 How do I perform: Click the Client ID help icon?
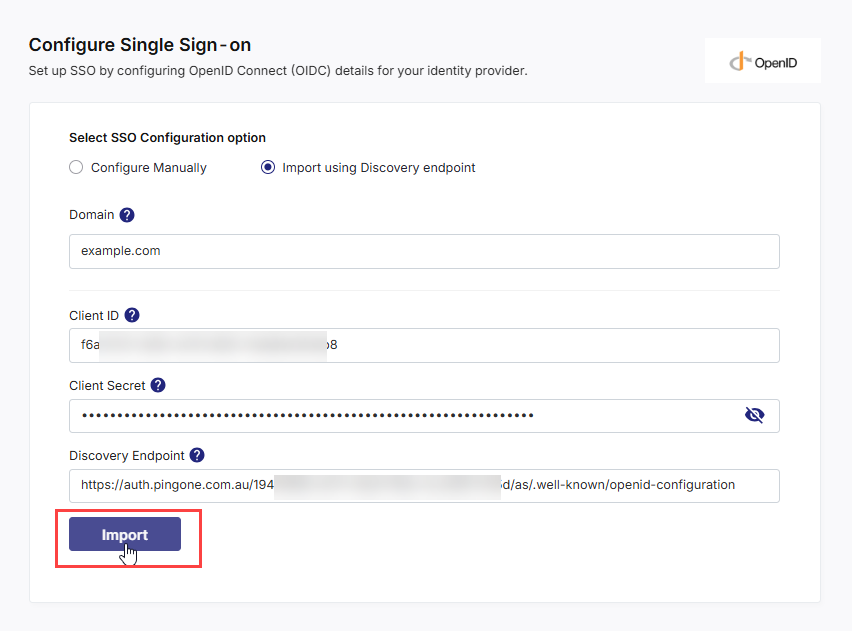tap(130, 315)
